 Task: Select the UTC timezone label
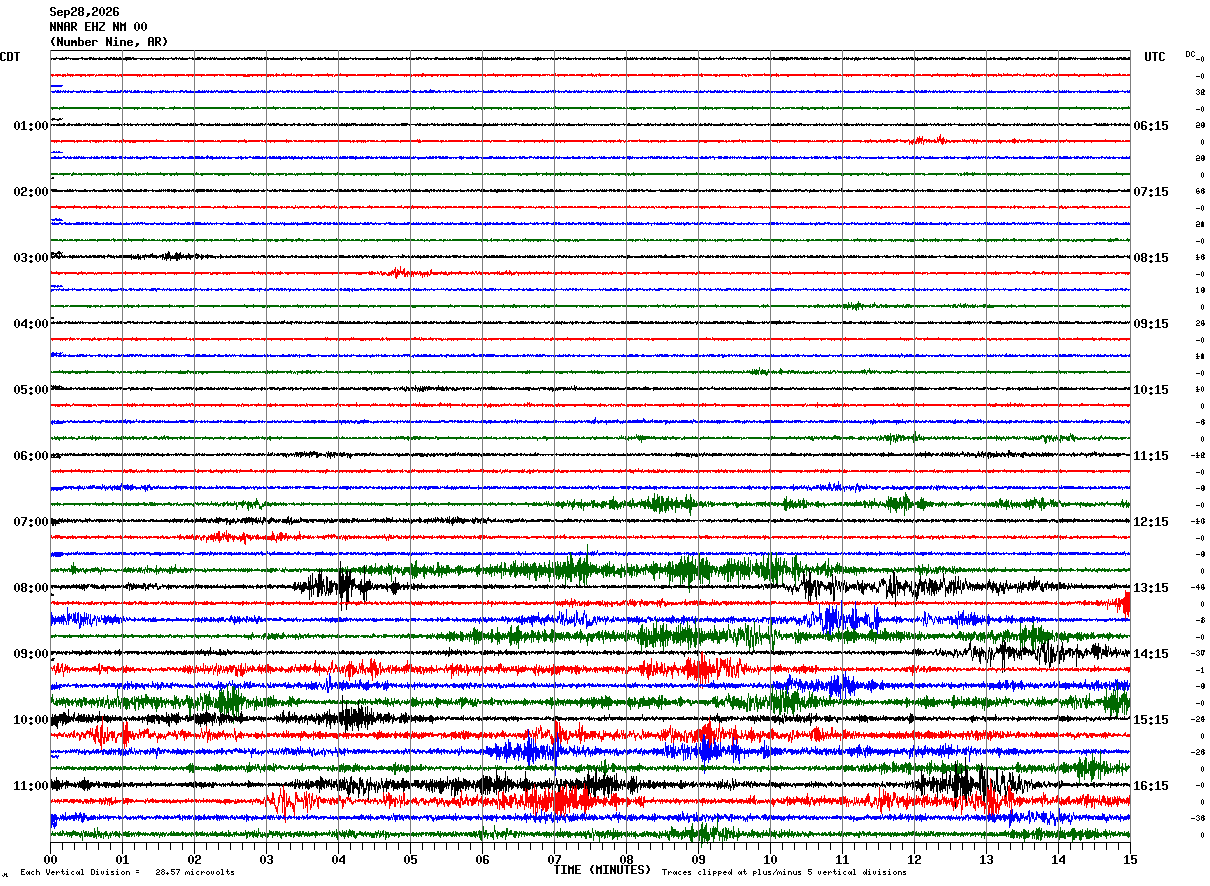pyautogui.click(x=1155, y=57)
